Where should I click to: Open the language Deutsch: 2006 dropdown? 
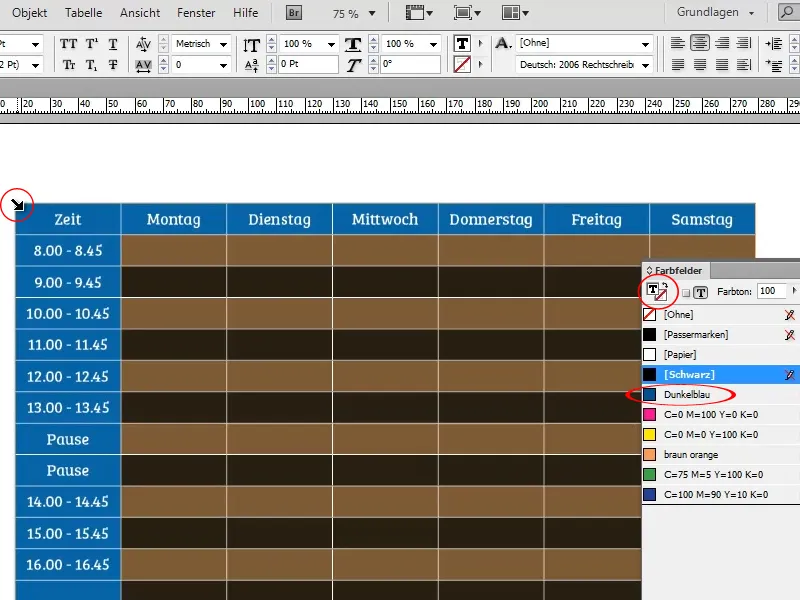click(x=645, y=65)
